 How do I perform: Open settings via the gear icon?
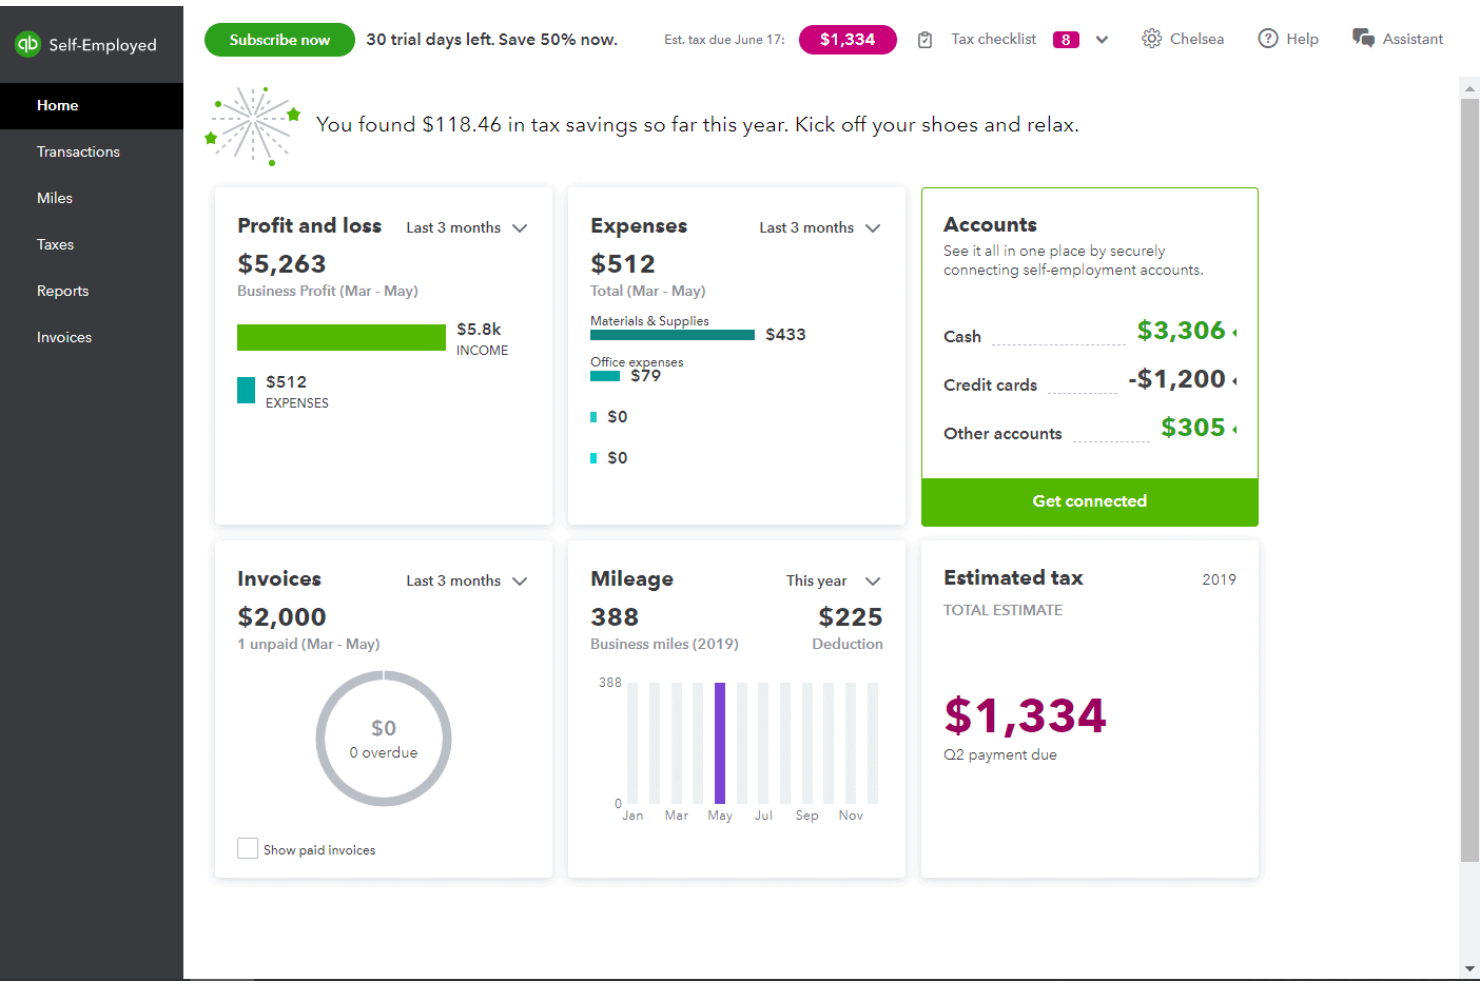(1149, 38)
